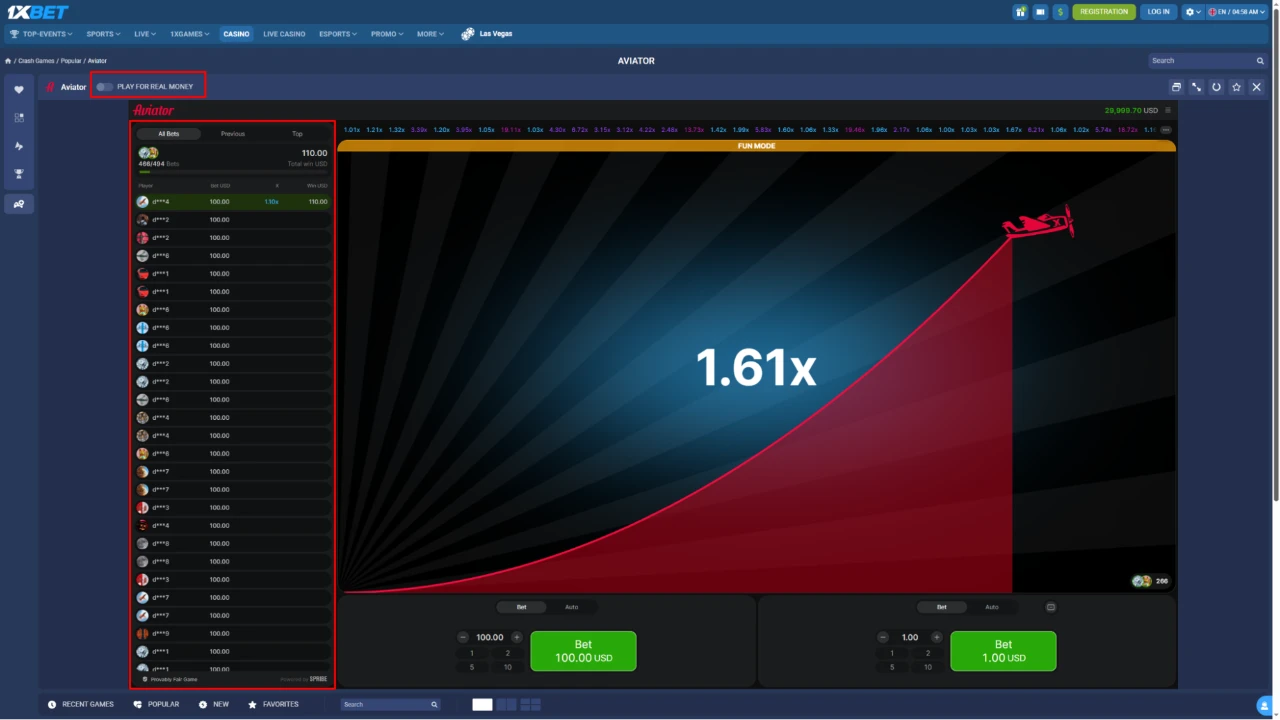Add Aviator to favorites with star icon
This screenshot has height=720, width=1280.
pos(1236,87)
